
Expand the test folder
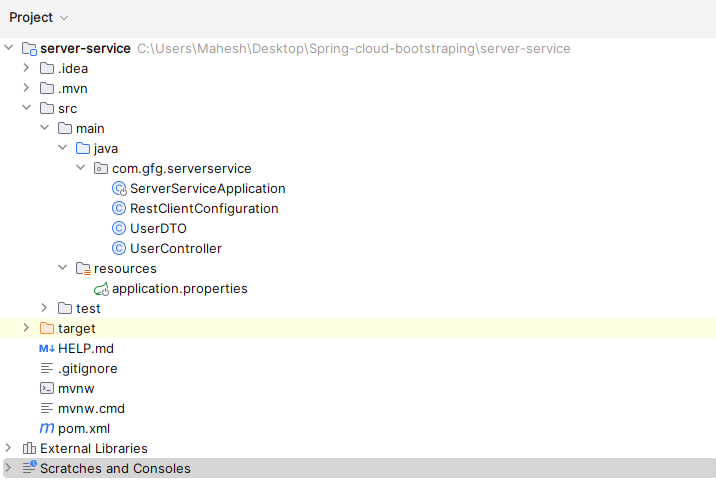[45, 308]
